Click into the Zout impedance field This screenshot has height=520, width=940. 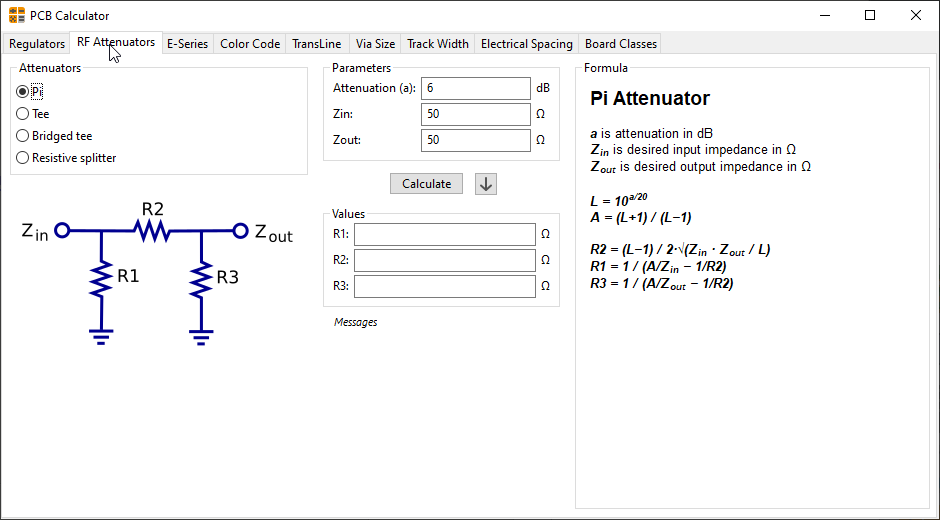[x=476, y=140]
